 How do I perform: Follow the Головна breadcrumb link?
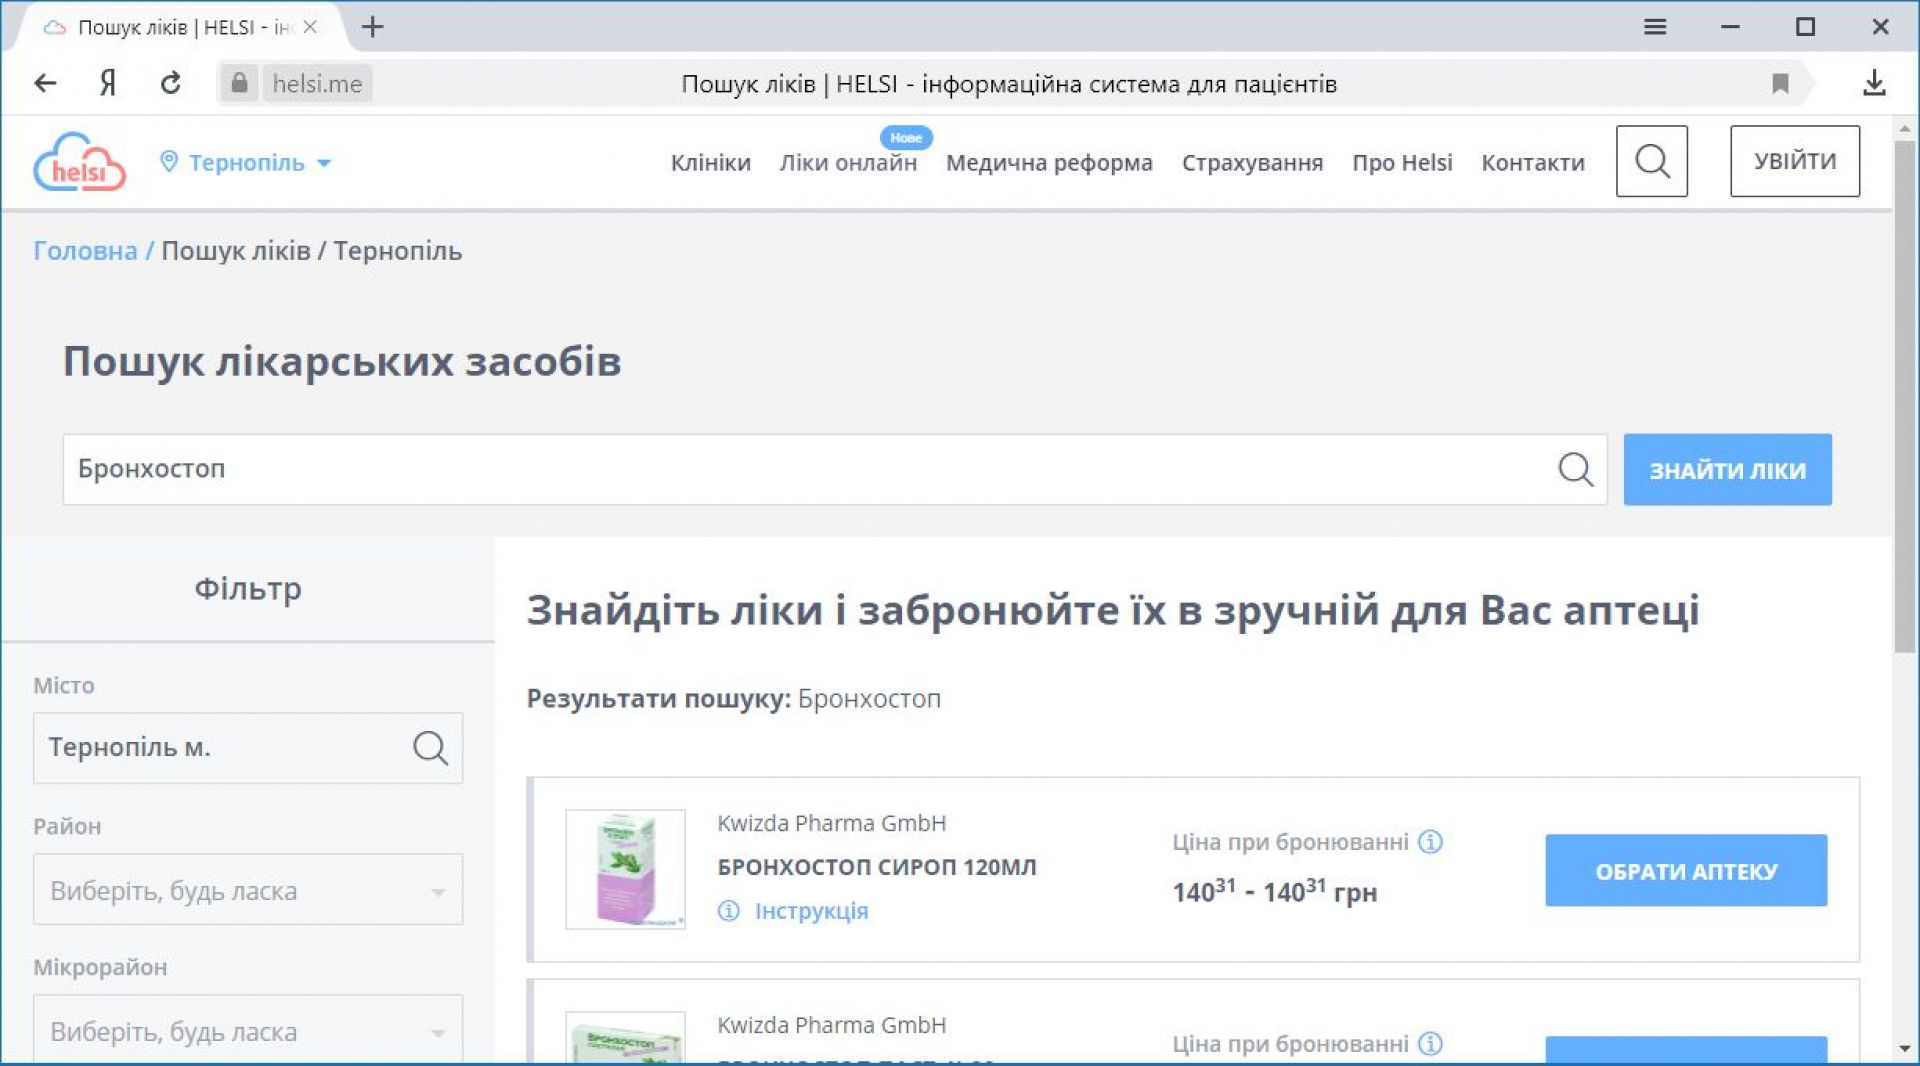point(85,250)
